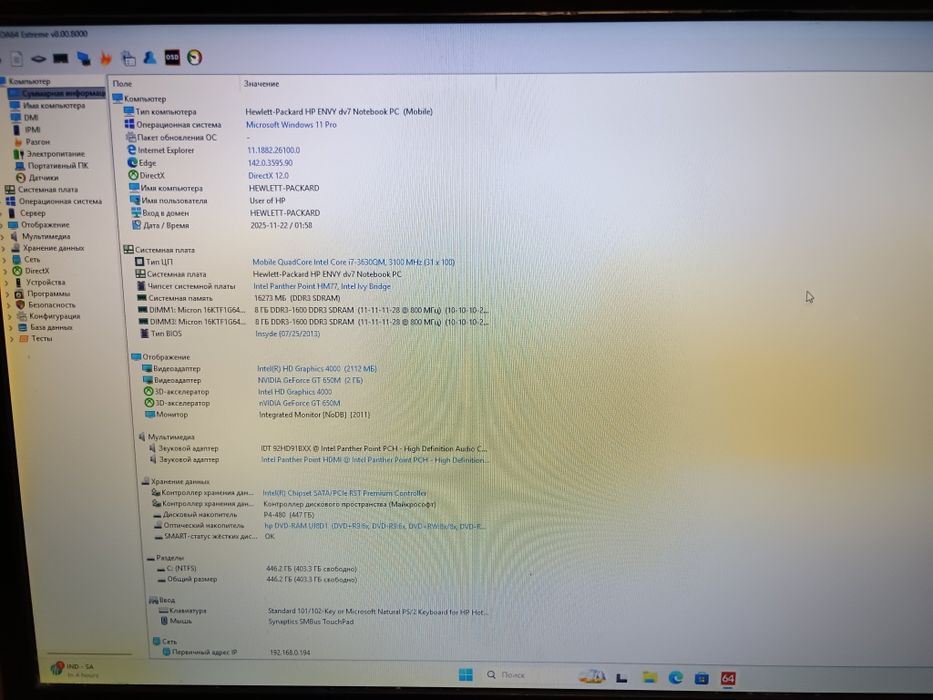
Task: Open the black memory benchmark toolbar icon
Action: pos(60,58)
